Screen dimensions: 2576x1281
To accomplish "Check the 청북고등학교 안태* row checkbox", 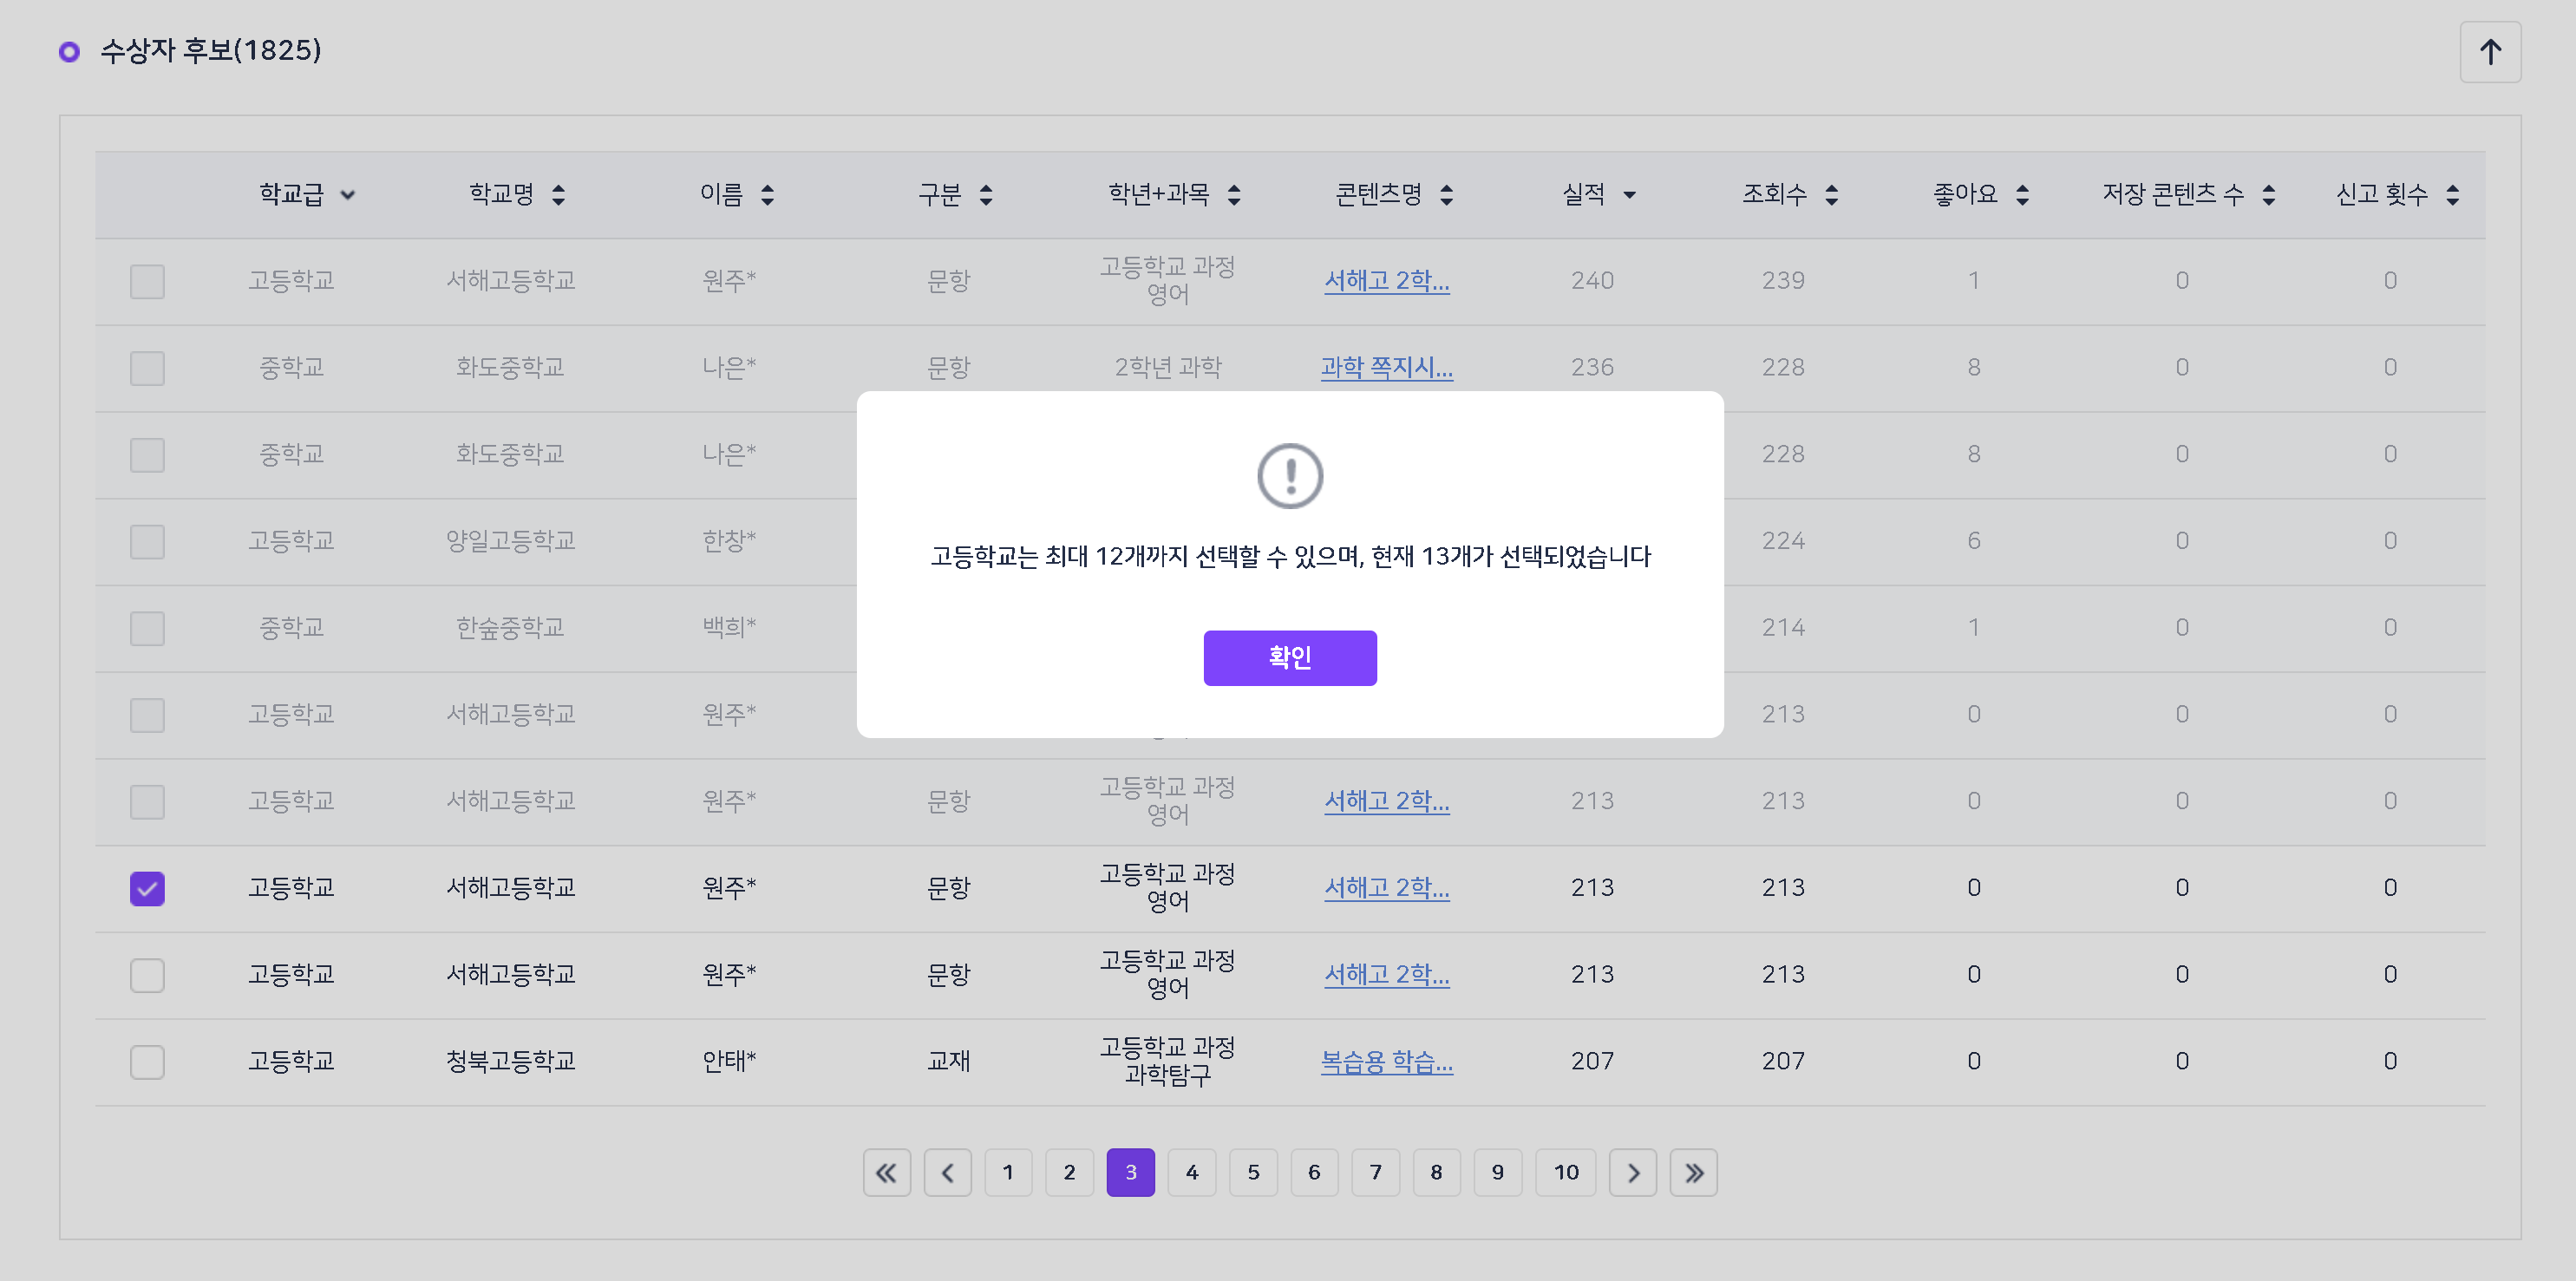I will pyautogui.click(x=147, y=1062).
